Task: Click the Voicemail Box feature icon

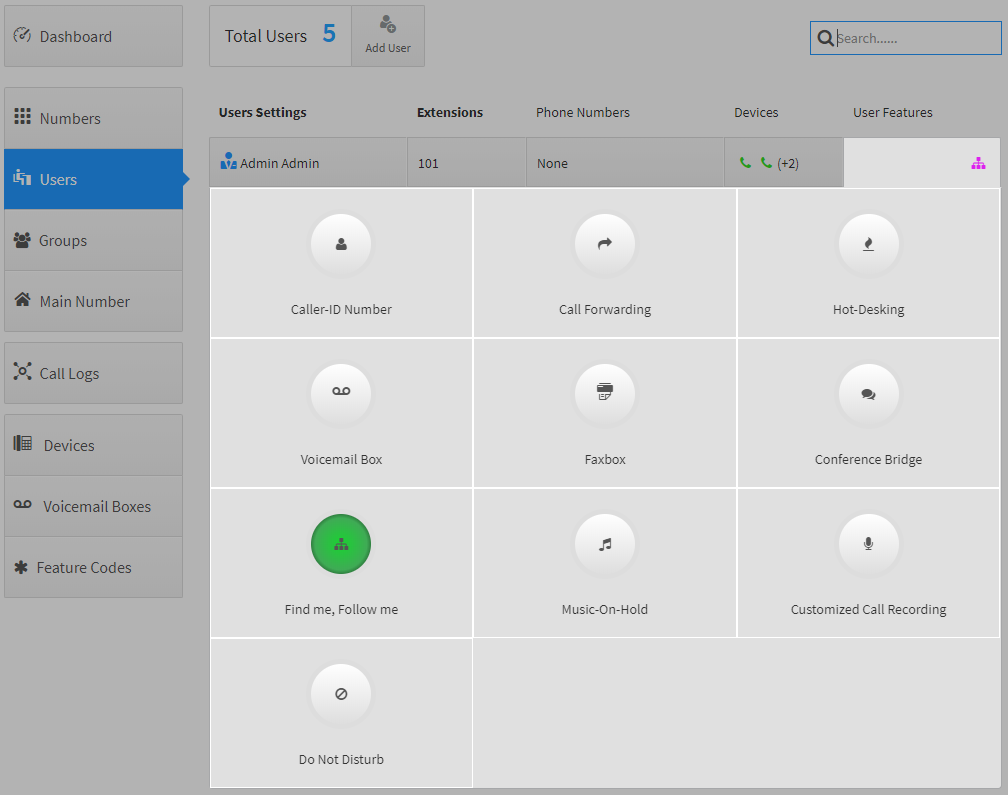Action: point(341,394)
